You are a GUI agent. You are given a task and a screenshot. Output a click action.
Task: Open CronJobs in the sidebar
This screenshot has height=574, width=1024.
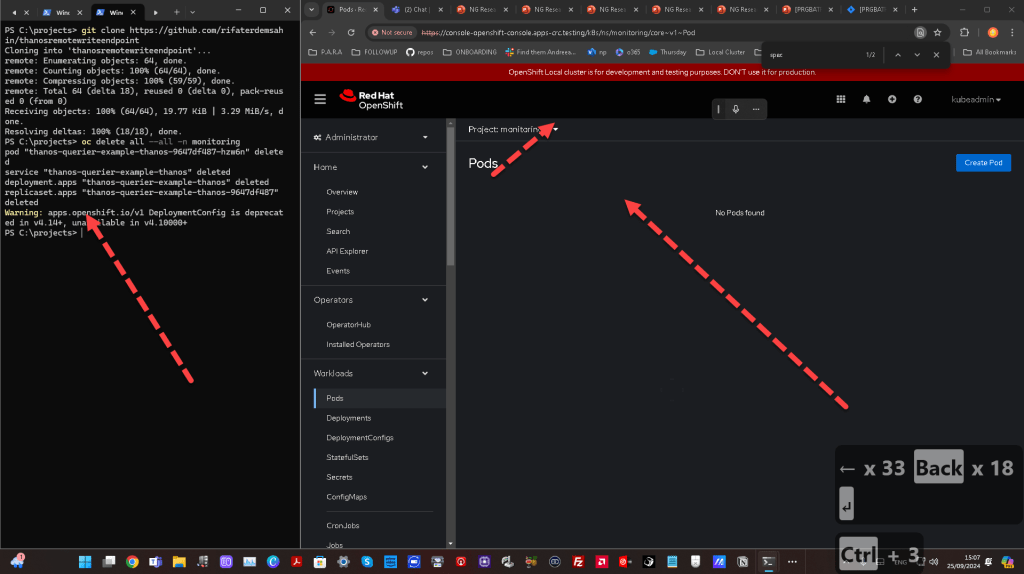(342, 526)
